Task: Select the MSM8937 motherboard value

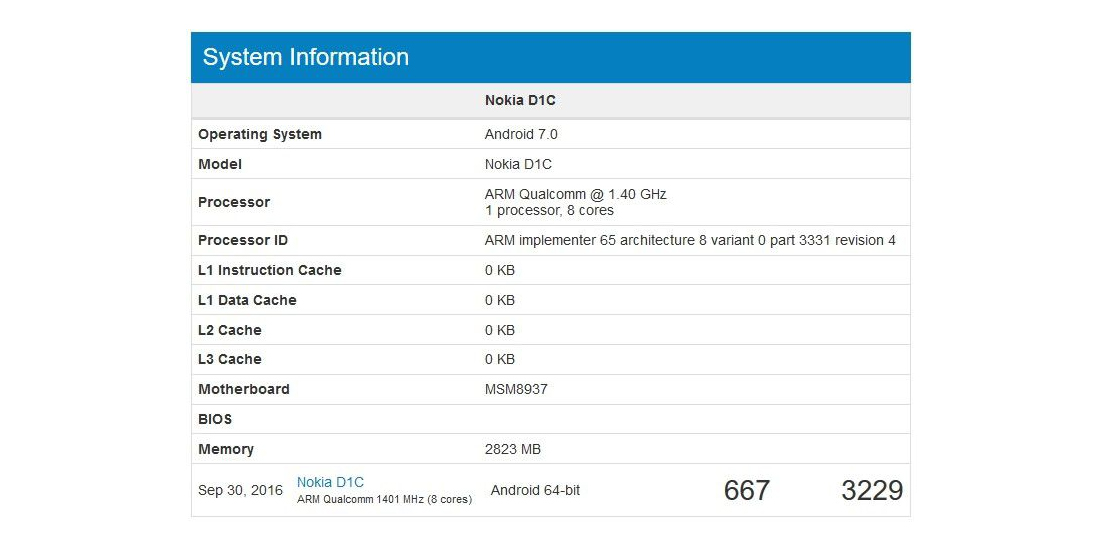Action: coord(516,389)
